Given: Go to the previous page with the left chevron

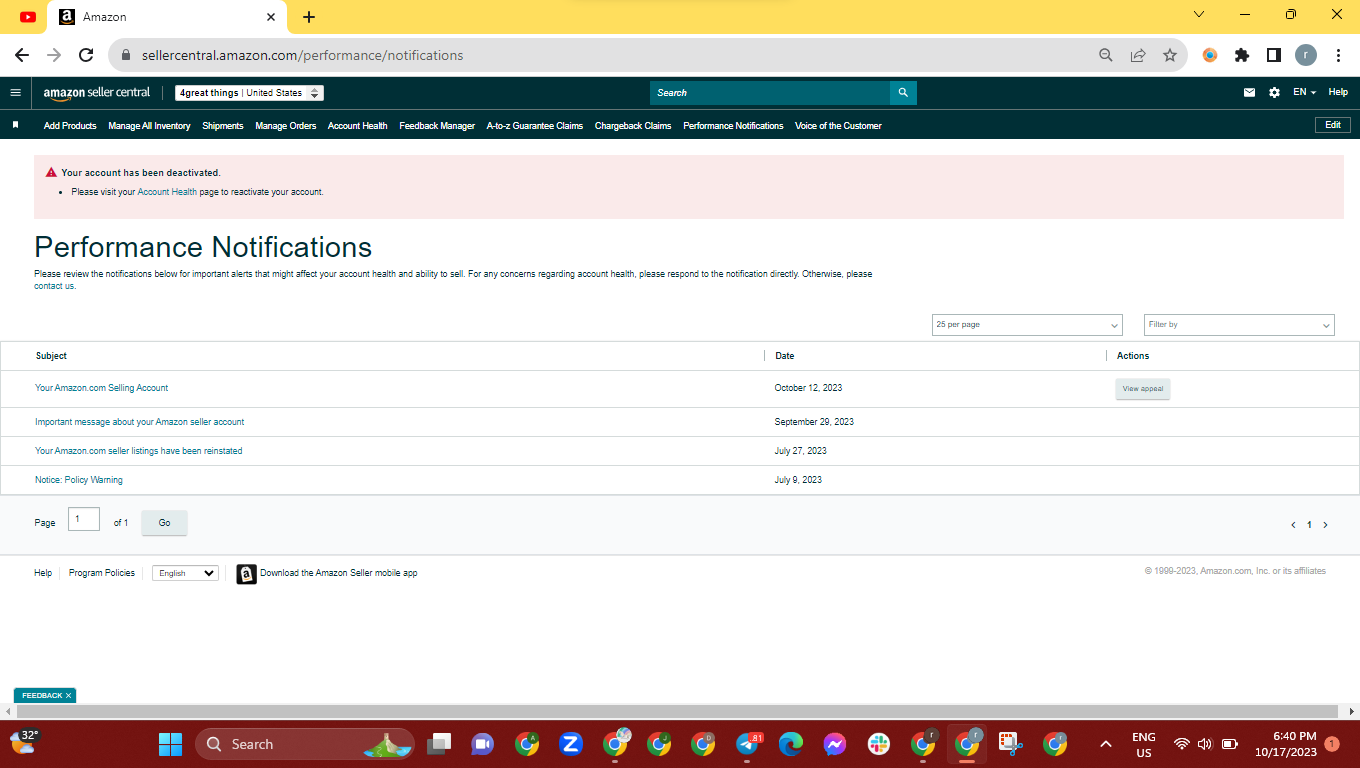Looking at the screenshot, I should coord(1293,525).
